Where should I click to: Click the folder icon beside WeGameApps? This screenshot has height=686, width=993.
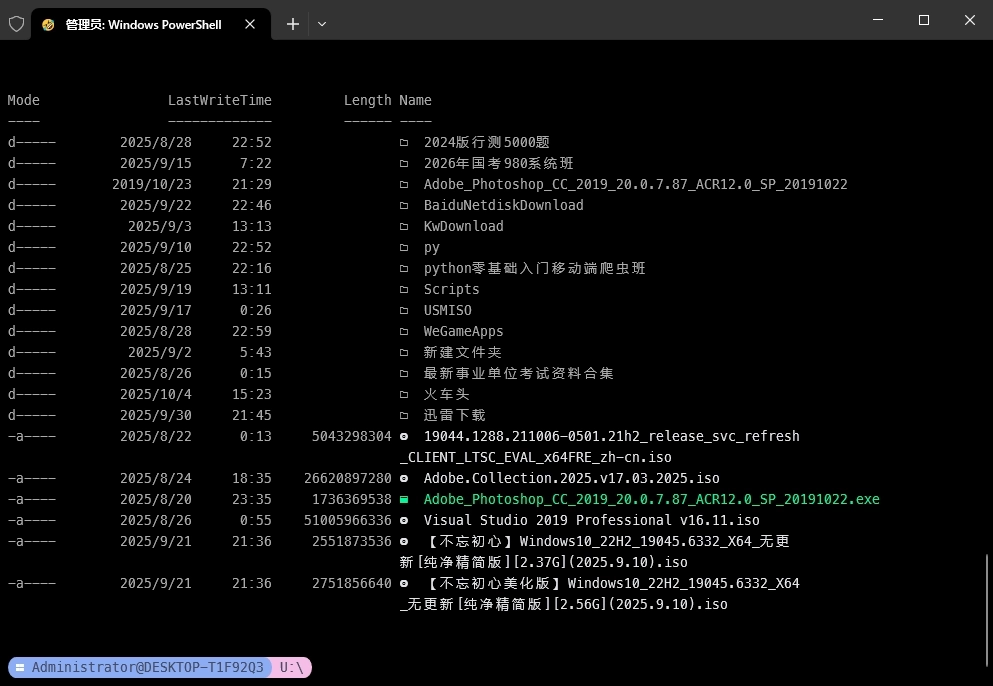click(x=404, y=331)
